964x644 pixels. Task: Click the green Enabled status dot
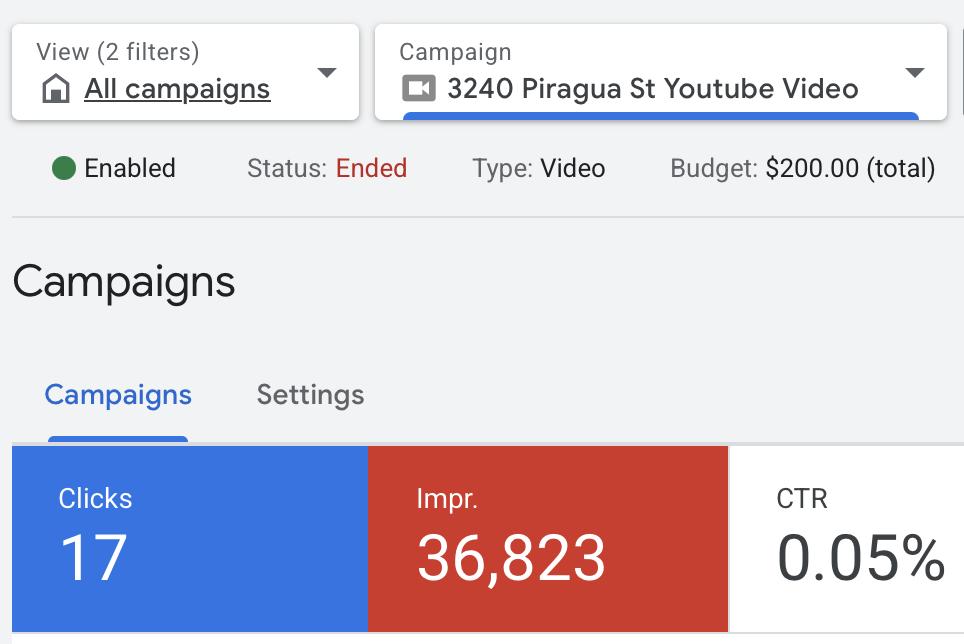click(x=64, y=168)
